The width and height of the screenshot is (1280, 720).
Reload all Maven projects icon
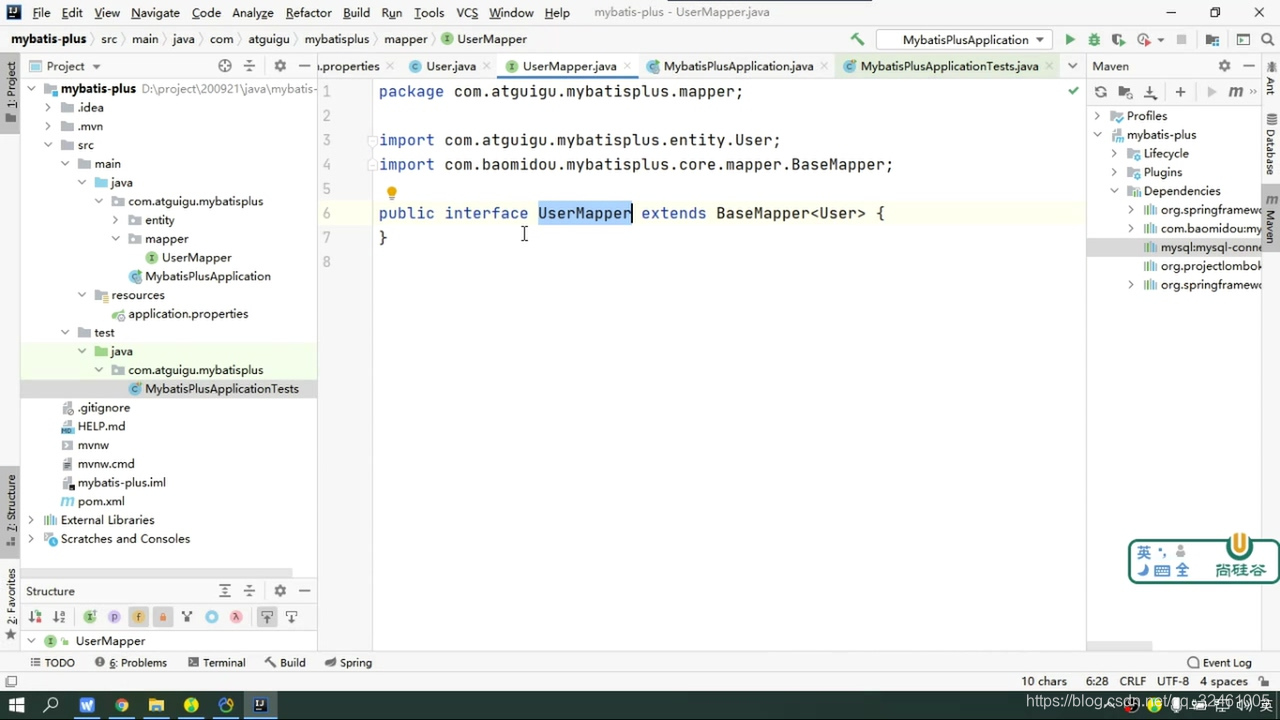click(x=1100, y=92)
